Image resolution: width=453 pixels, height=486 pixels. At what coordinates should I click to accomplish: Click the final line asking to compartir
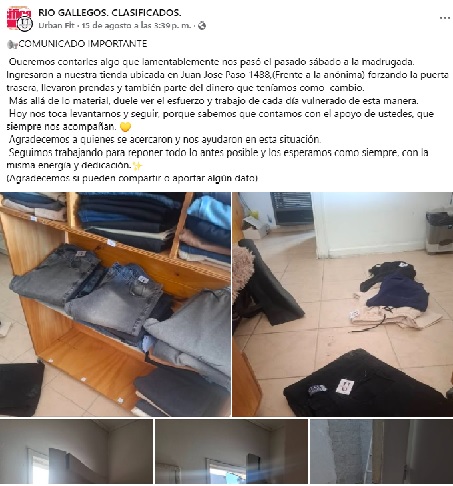coord(132,178)
